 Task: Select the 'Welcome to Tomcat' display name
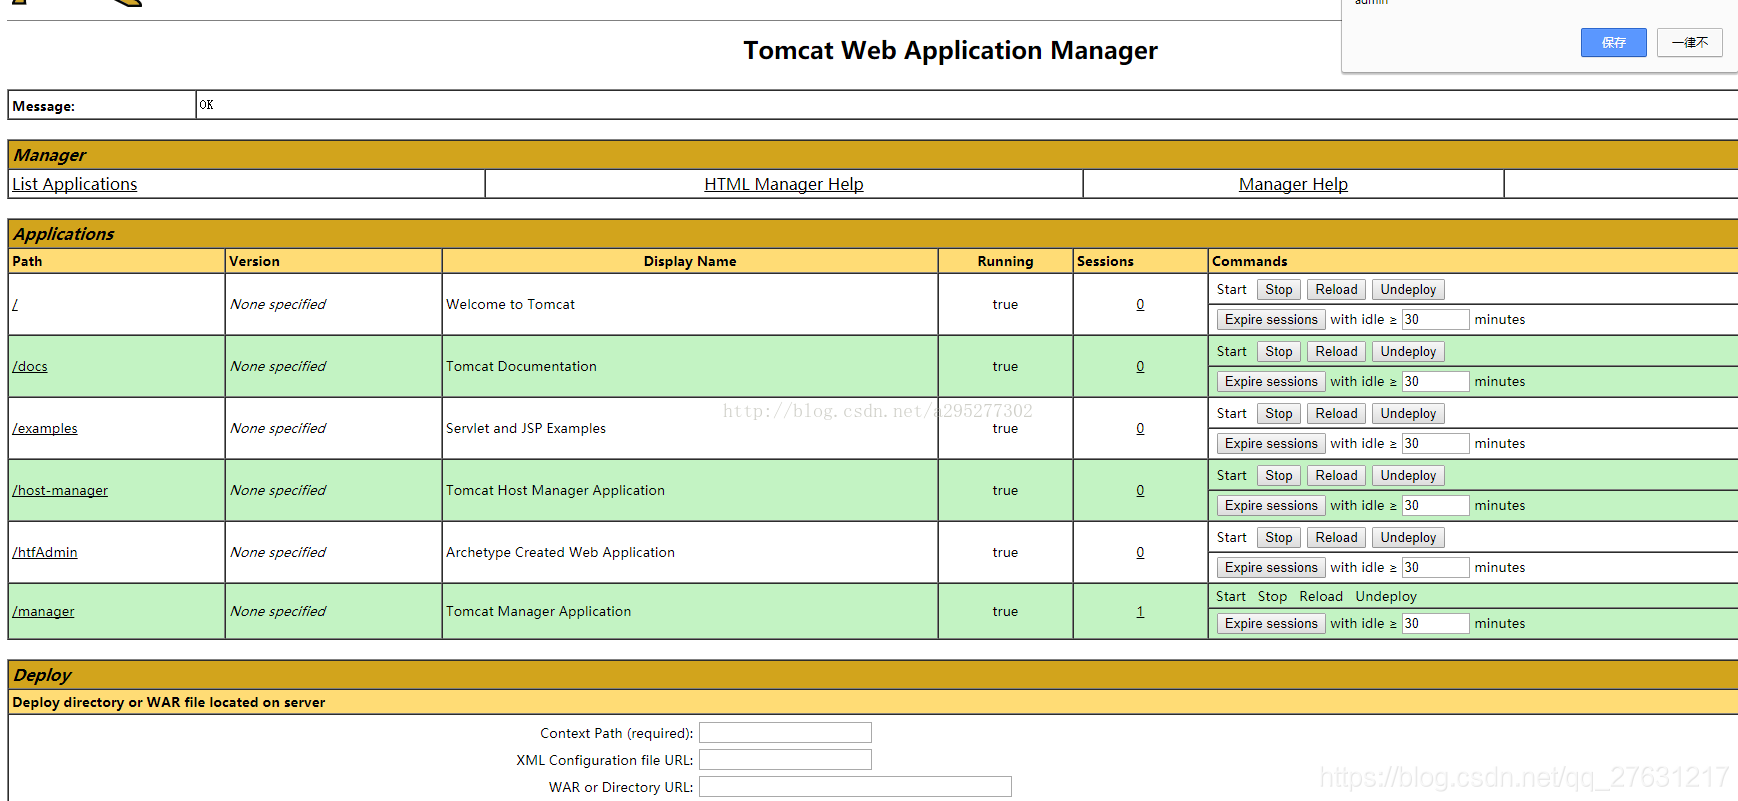pos(510,304)
